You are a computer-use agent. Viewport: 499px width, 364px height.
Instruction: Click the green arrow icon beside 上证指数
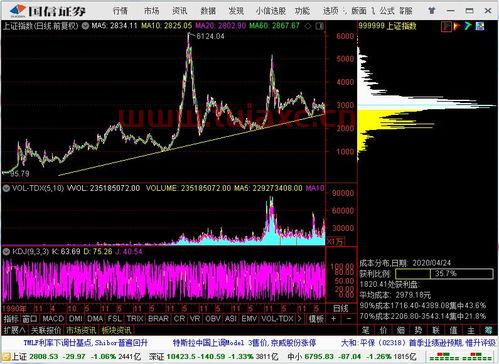468,26
